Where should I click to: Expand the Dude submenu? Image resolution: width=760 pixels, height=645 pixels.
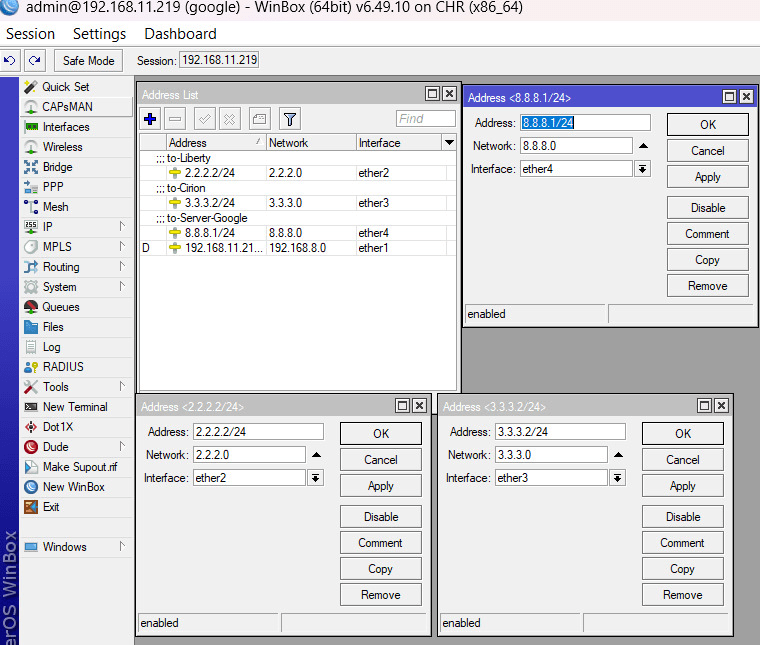(x=77, y=447)
